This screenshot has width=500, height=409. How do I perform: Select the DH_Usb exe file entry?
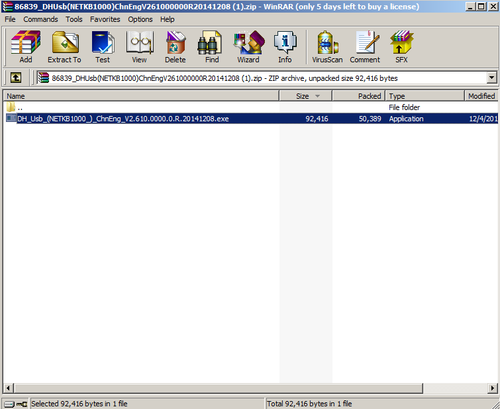[251, 119]
